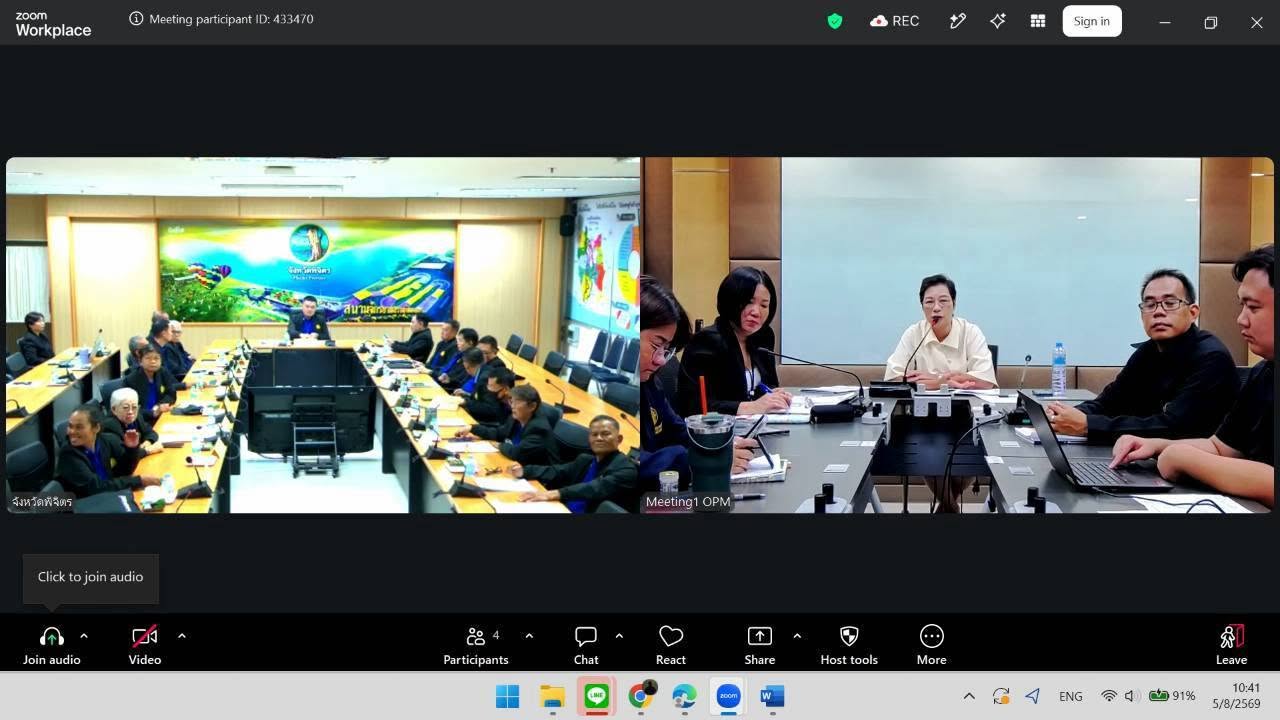Open LINE app in the taskbar
The image size is (1280, 720).
[596, 696]
